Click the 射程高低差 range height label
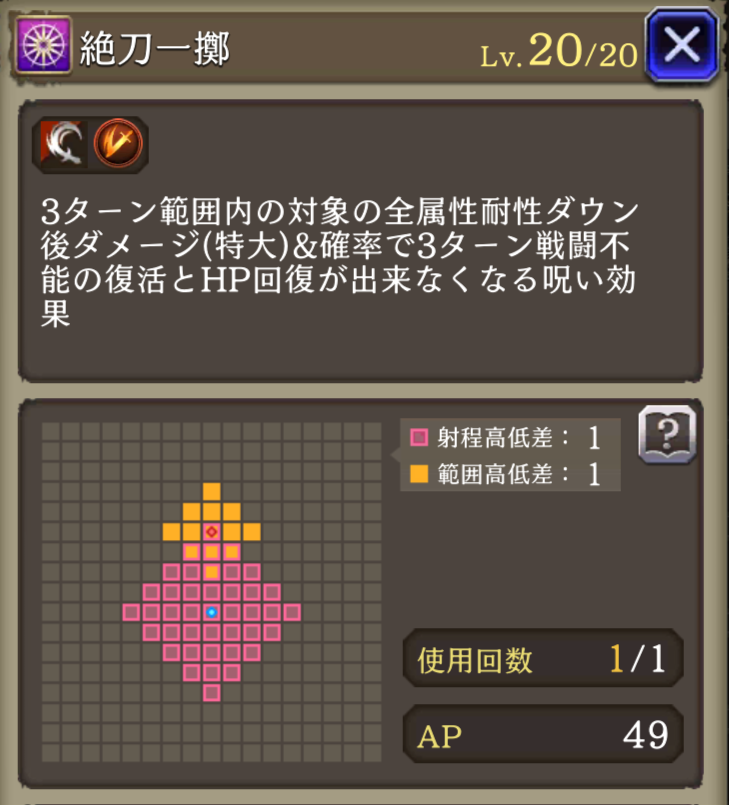The image size is (729, 805). click(495, 438)
